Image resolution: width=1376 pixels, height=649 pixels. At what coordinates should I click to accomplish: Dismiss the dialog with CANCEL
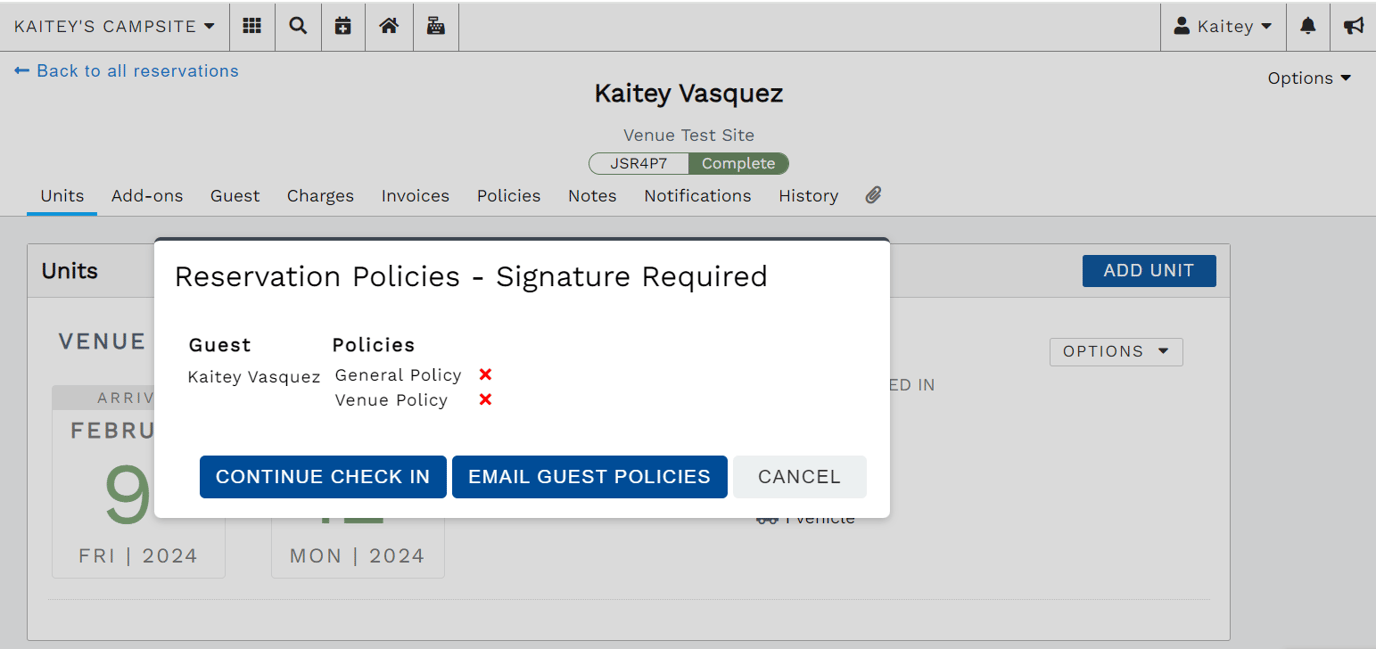coord(799,477)
